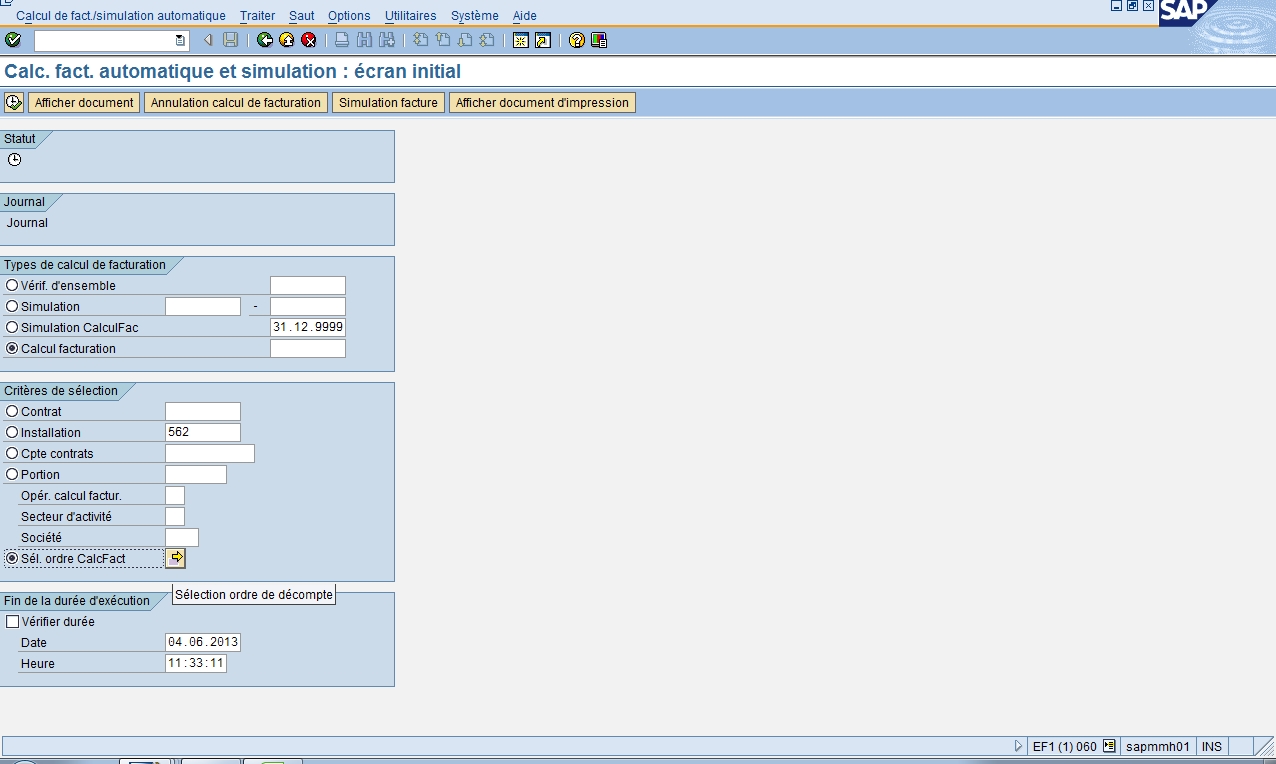Open the Saut menu

[301, 16]
